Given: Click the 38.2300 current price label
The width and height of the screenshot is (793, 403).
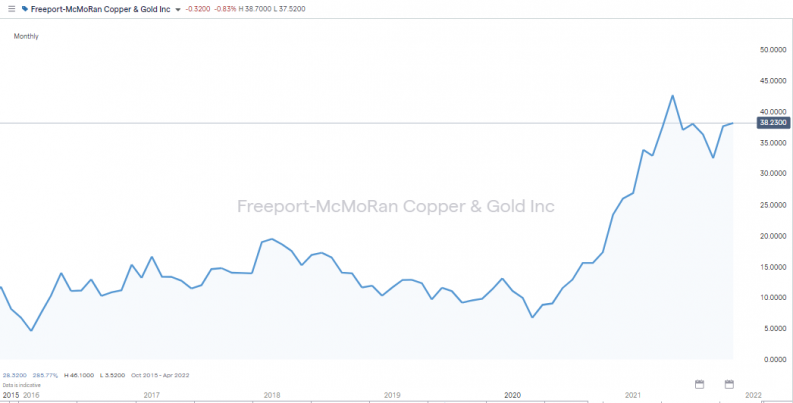Looking at the screenshot, I should [773, 122].
